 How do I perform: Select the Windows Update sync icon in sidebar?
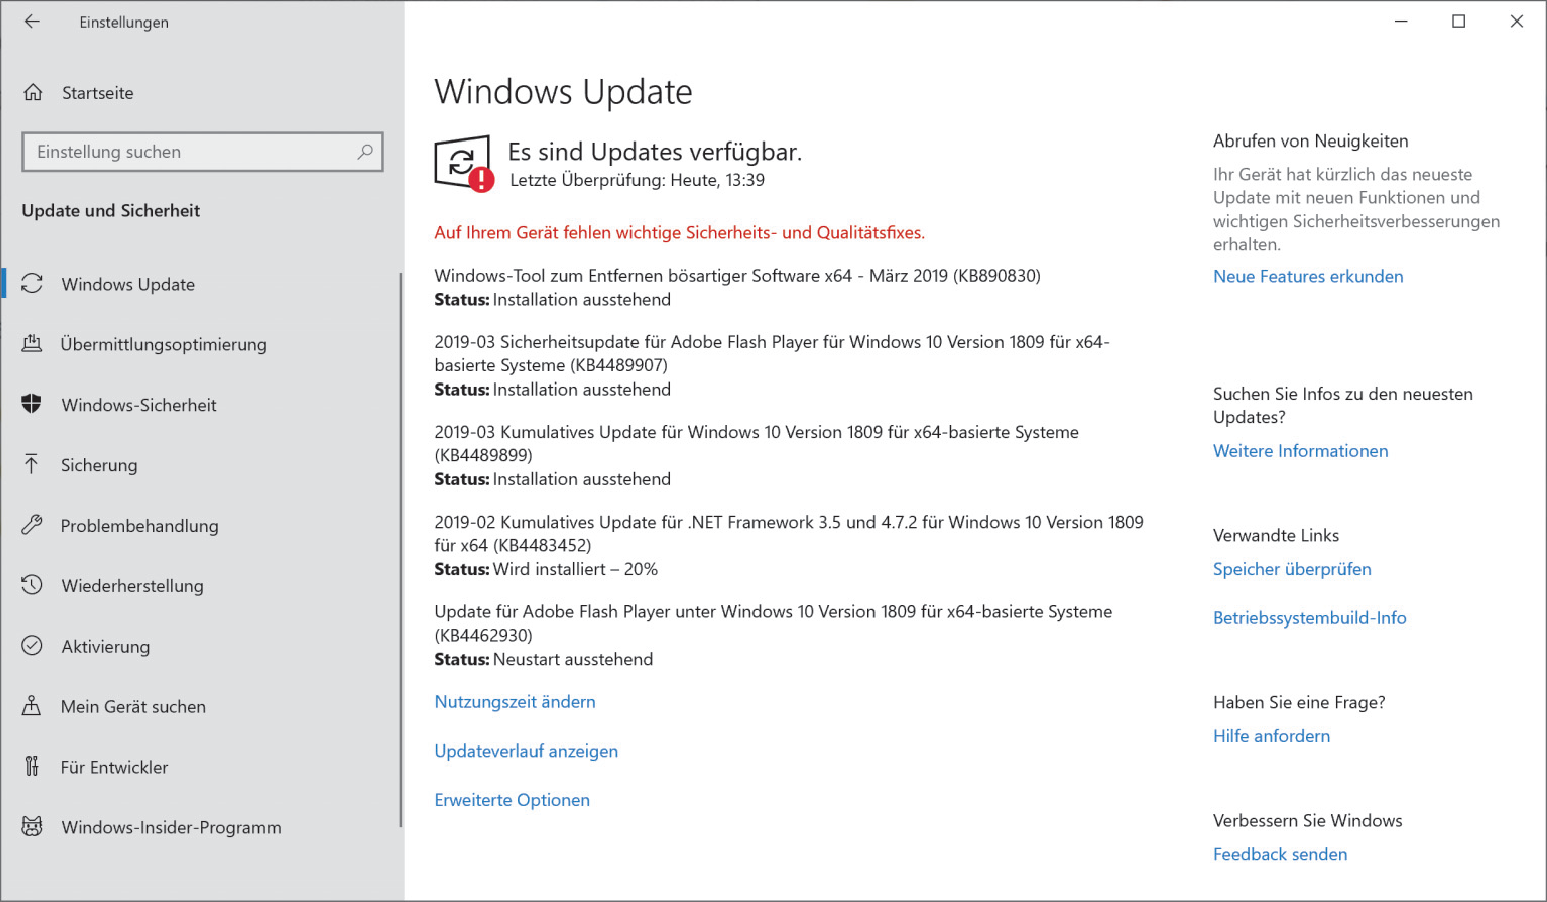pos(32,284)
